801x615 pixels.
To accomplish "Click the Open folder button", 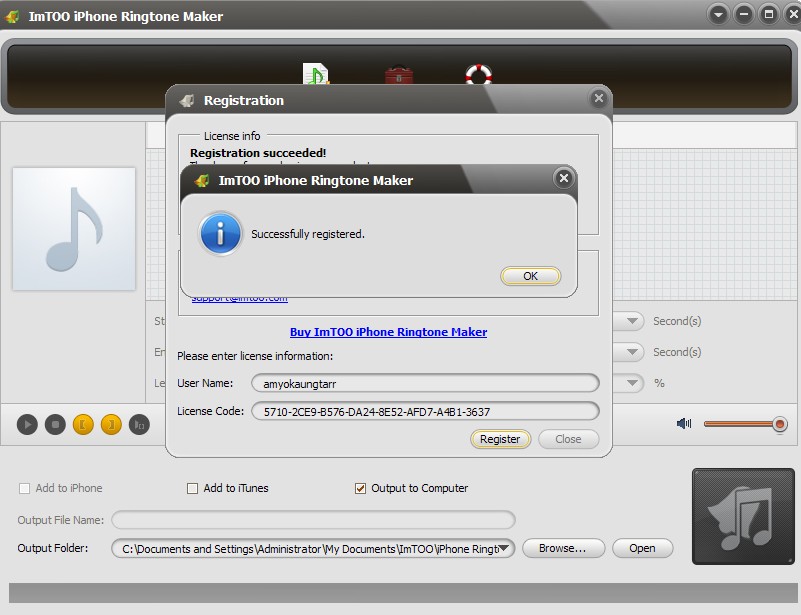I will coord(642,548).
